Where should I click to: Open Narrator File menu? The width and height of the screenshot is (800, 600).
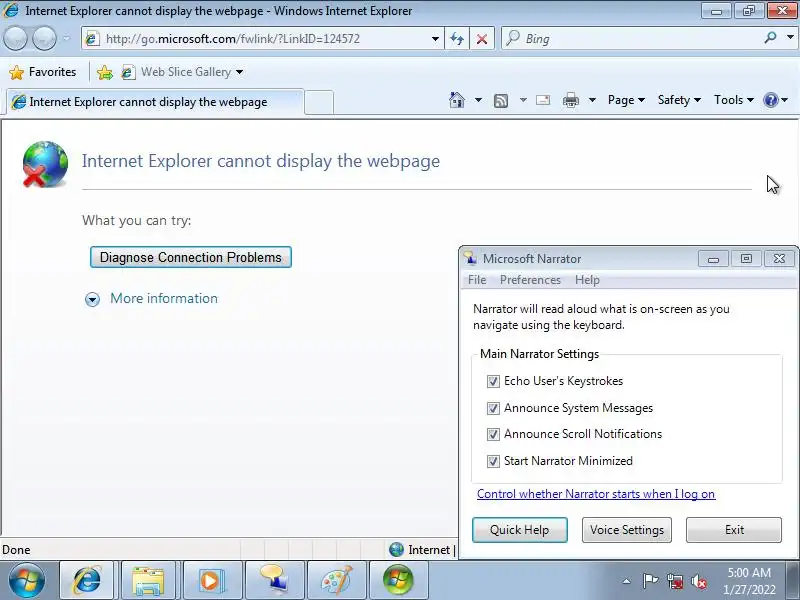(477, 280)
